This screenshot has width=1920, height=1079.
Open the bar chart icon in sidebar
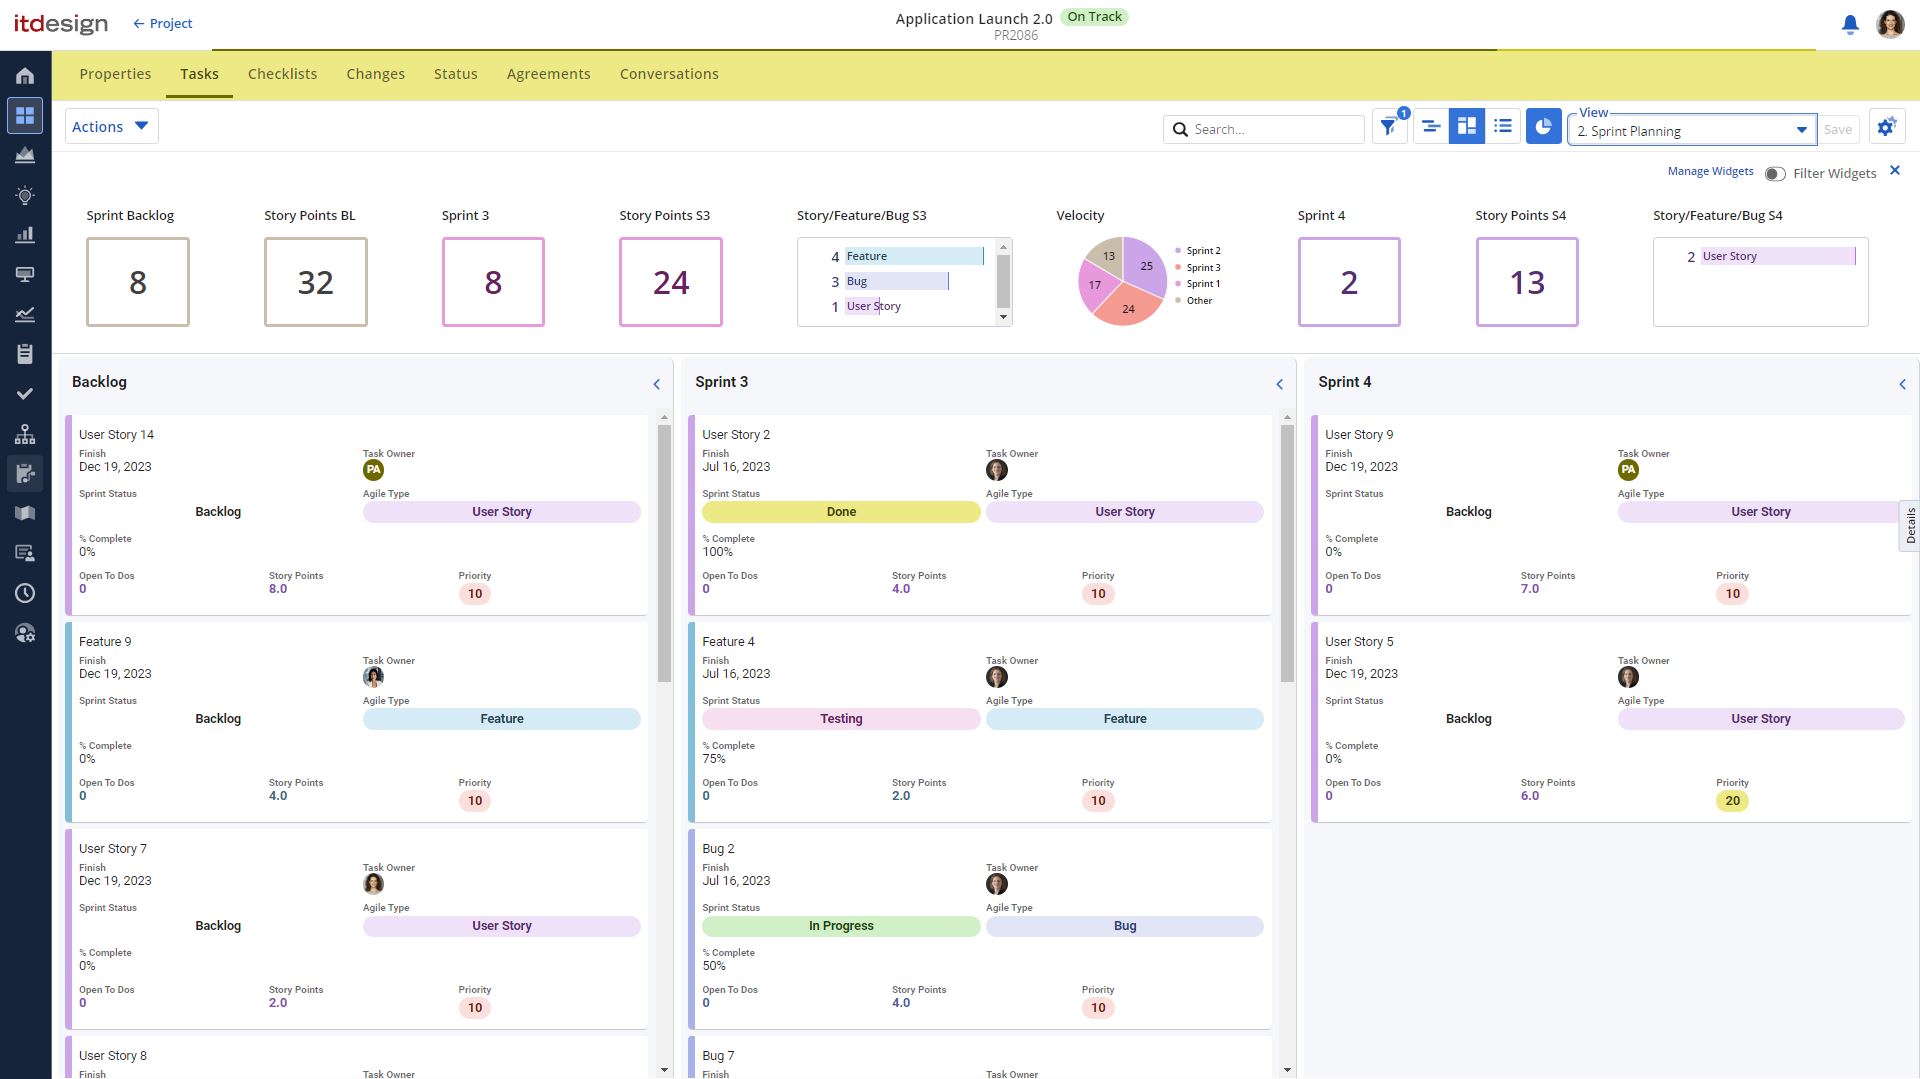click(25, 235)
